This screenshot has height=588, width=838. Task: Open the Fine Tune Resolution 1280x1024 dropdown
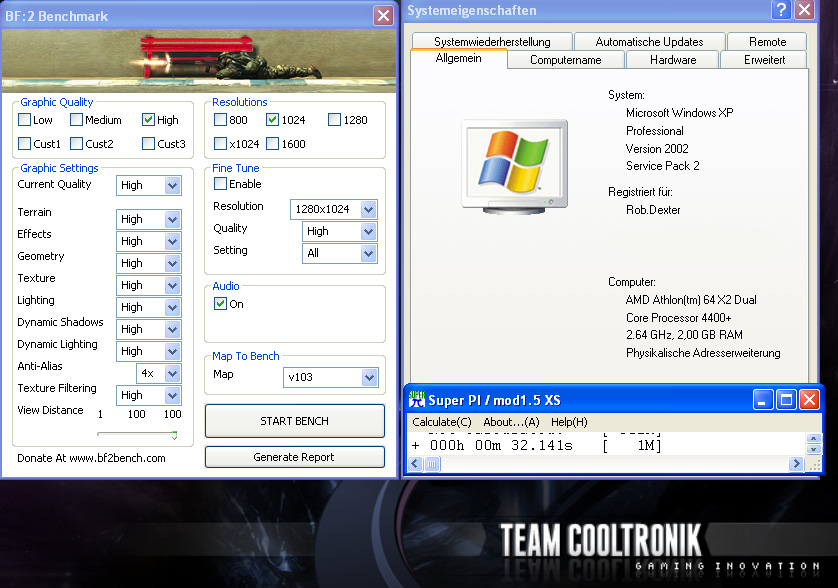[368, 209]
